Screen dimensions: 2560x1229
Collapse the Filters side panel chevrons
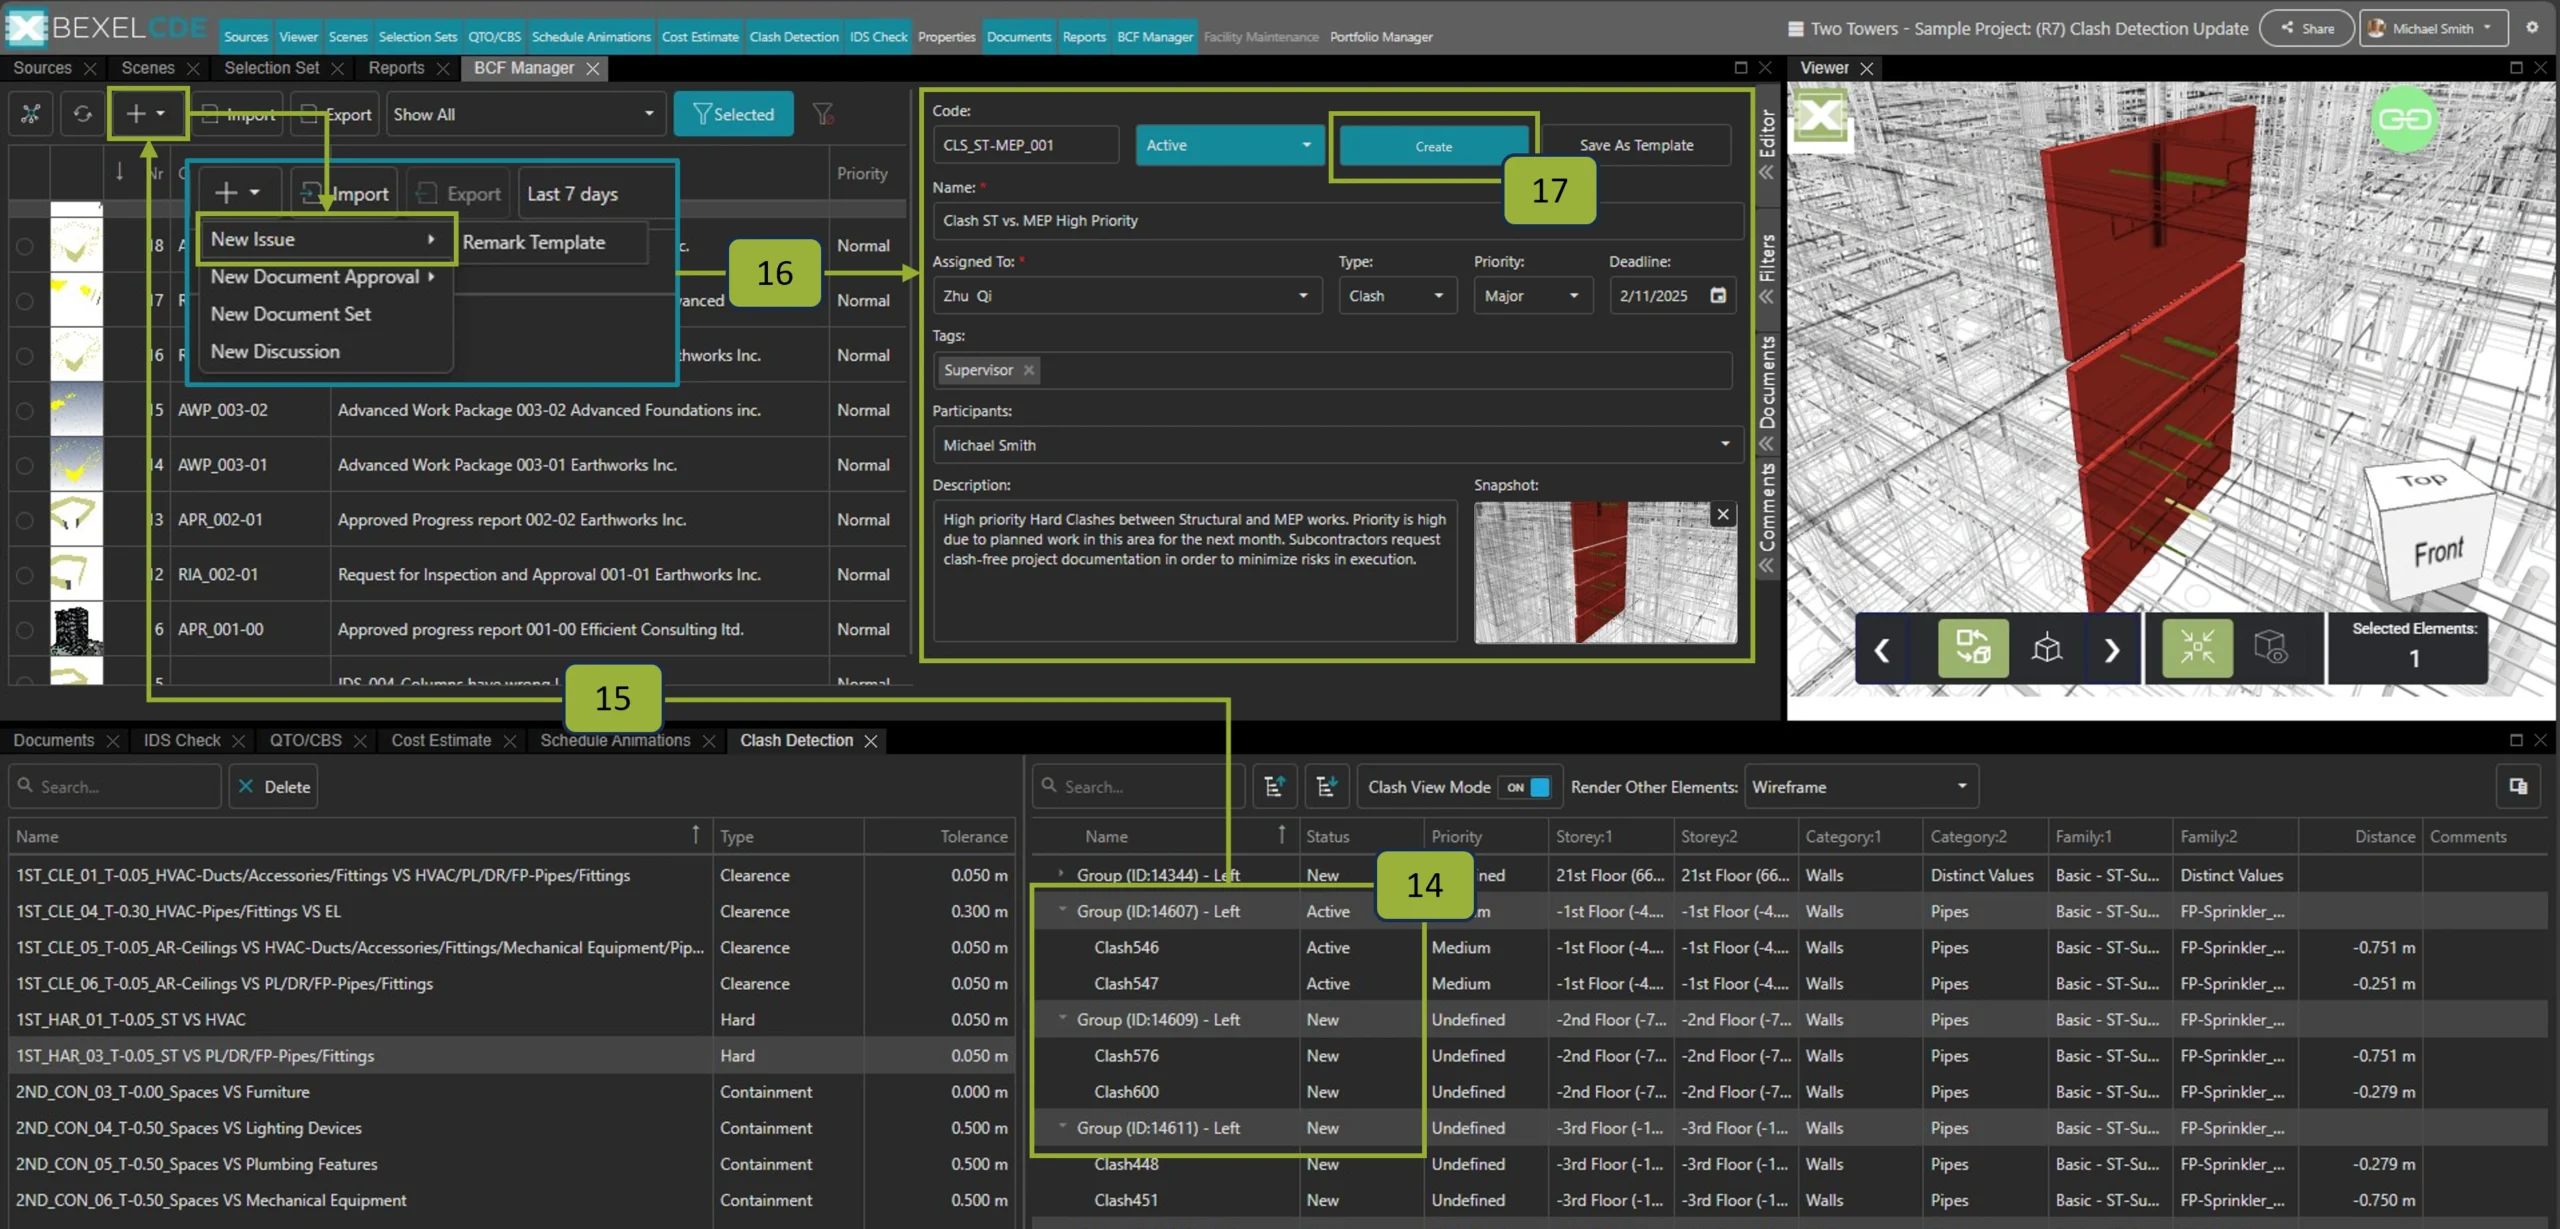[x=1767, y=297]
